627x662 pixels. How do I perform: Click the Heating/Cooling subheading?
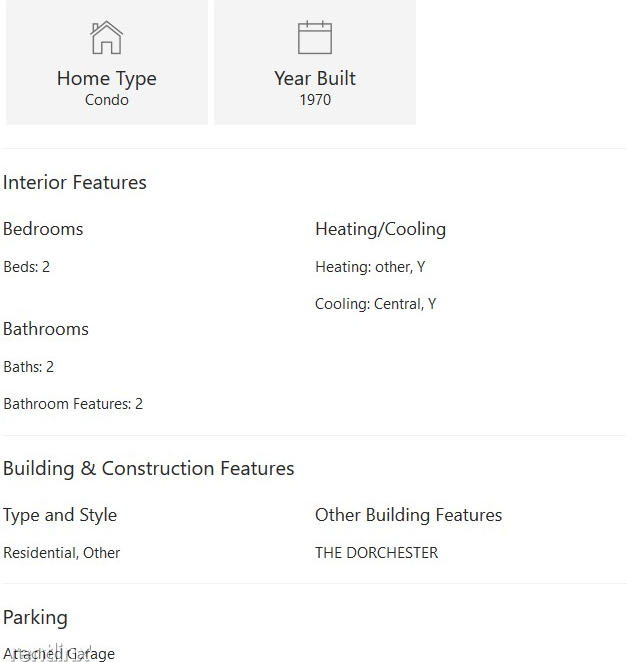point(380,229)
